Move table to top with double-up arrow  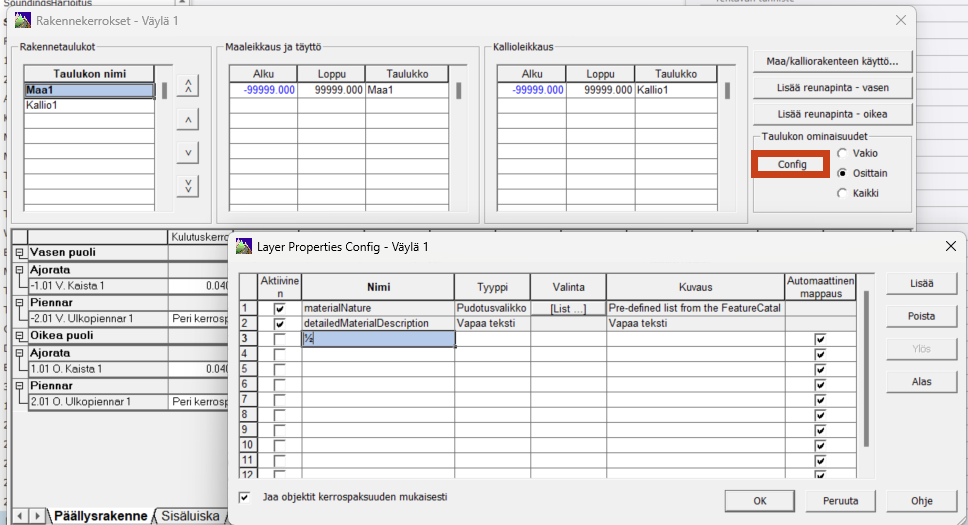[x=188, y=86]
